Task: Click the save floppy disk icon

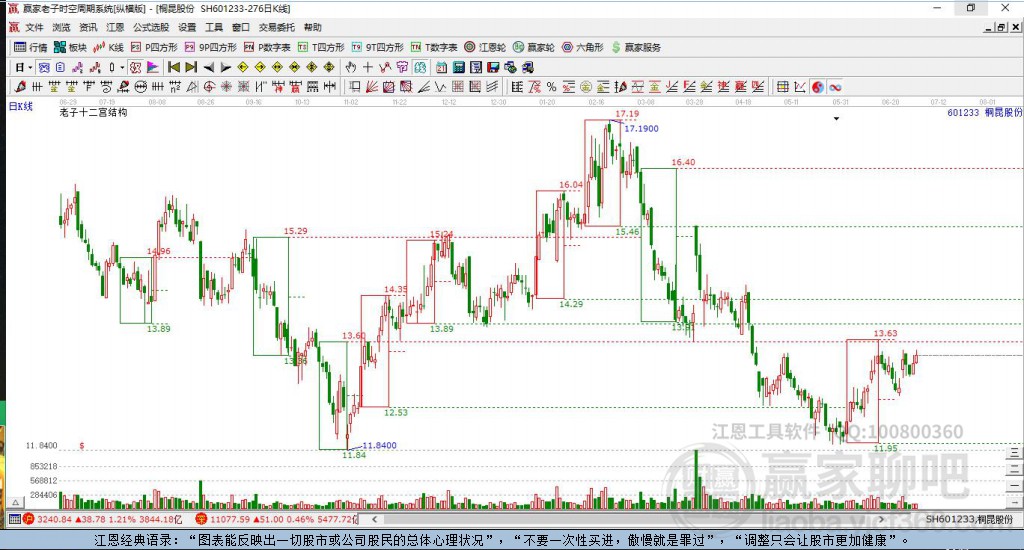Action: [493, 67]
